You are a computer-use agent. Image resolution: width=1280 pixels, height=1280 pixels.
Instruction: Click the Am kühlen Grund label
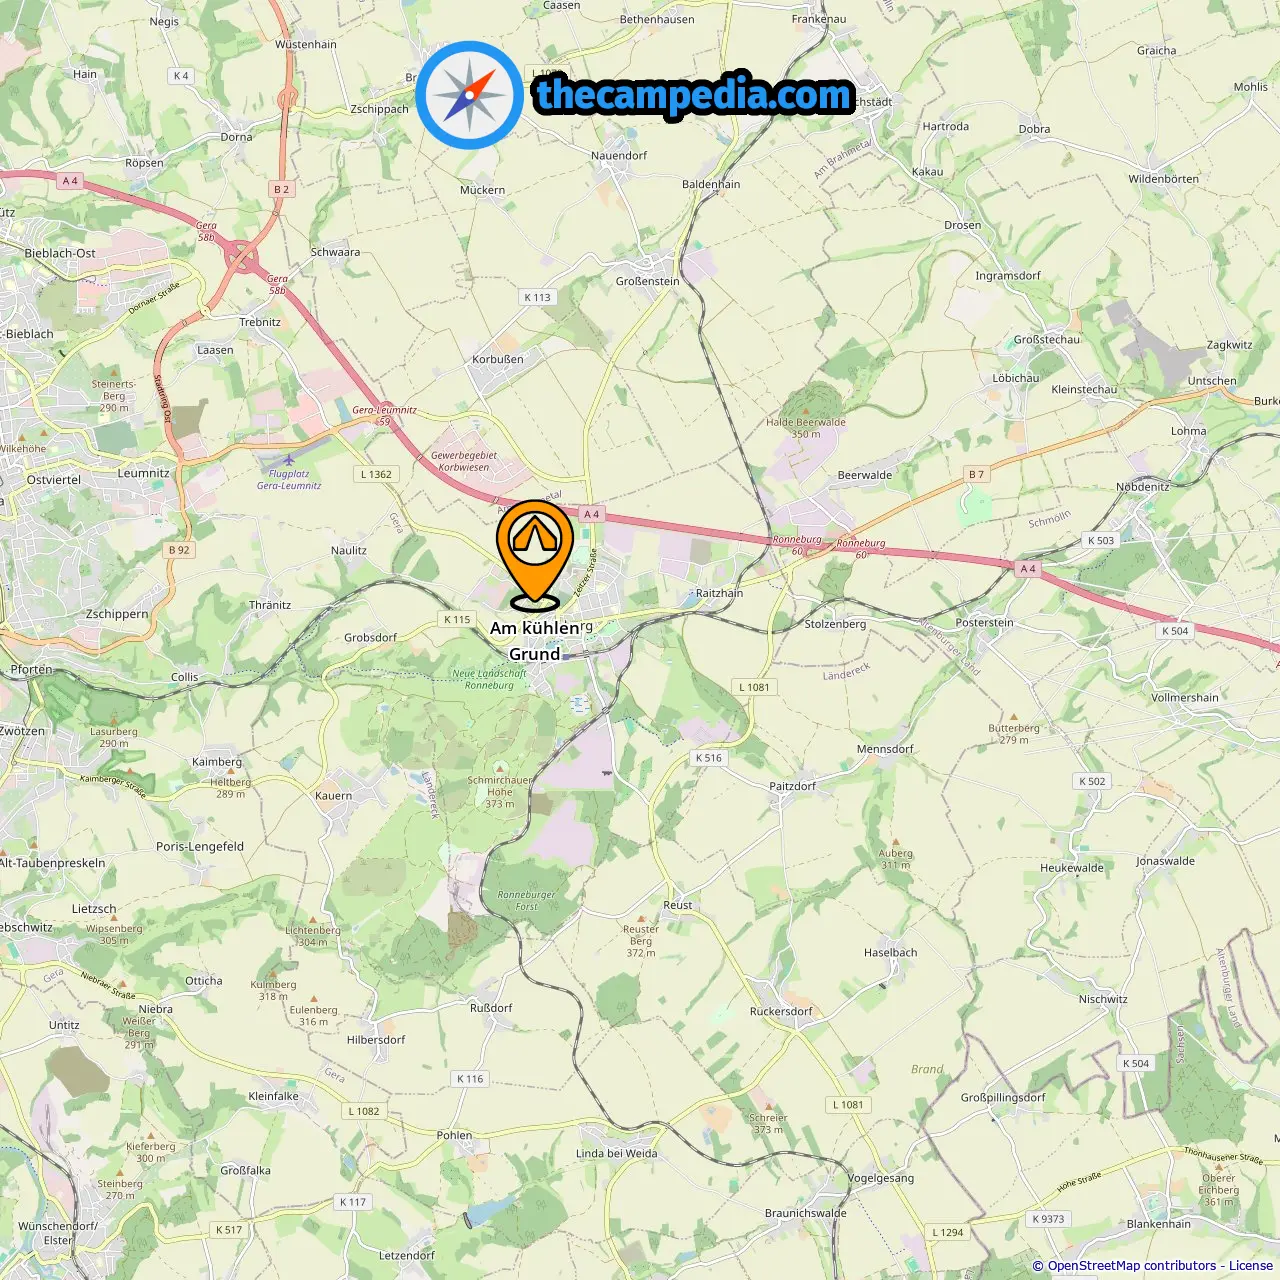(535, 641)
